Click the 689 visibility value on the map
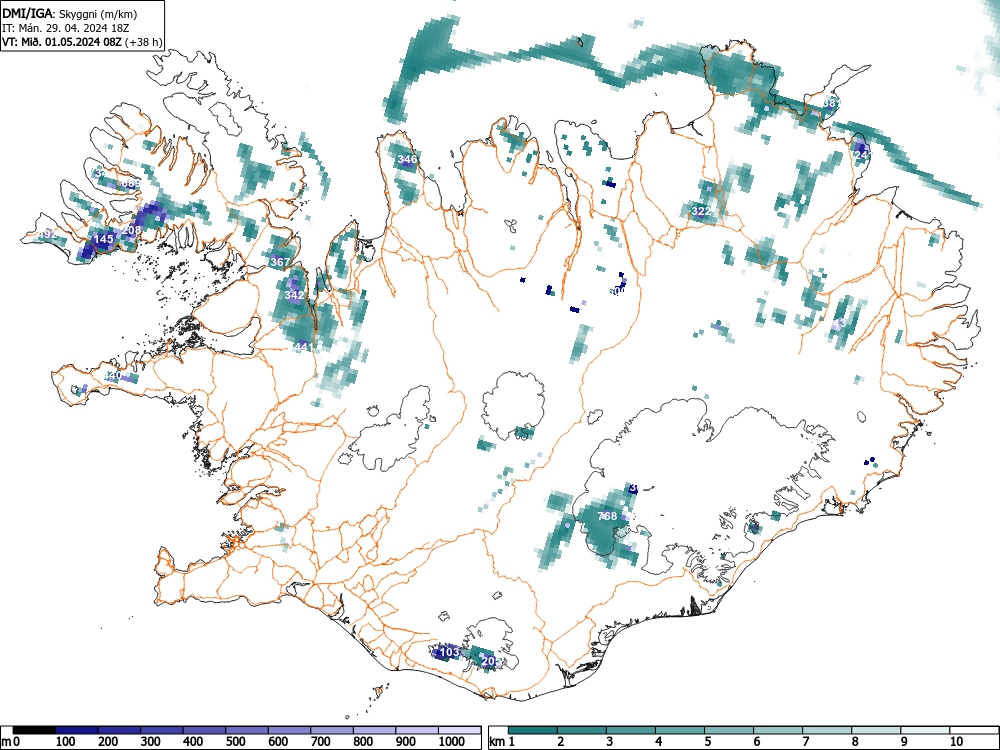The image size is (1000, 750). pos(131,183)
